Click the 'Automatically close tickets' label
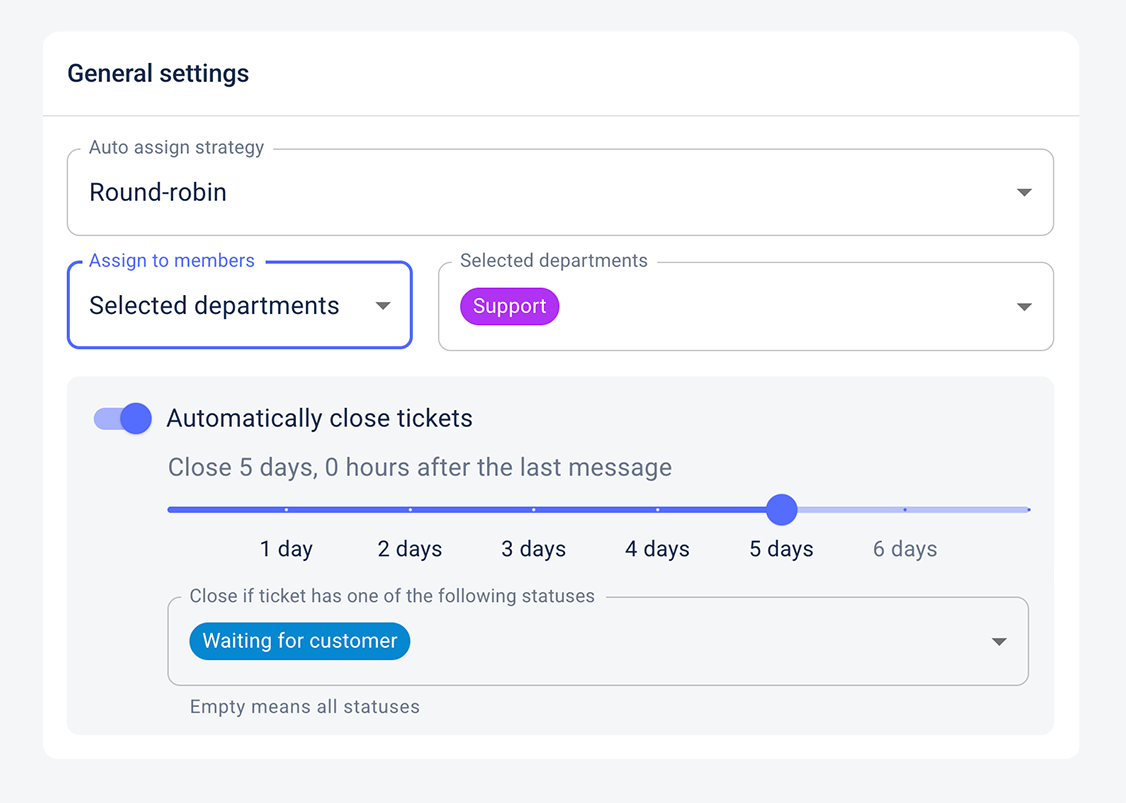Viewport: 1126px width, 803px height. (x=319, y=418)
